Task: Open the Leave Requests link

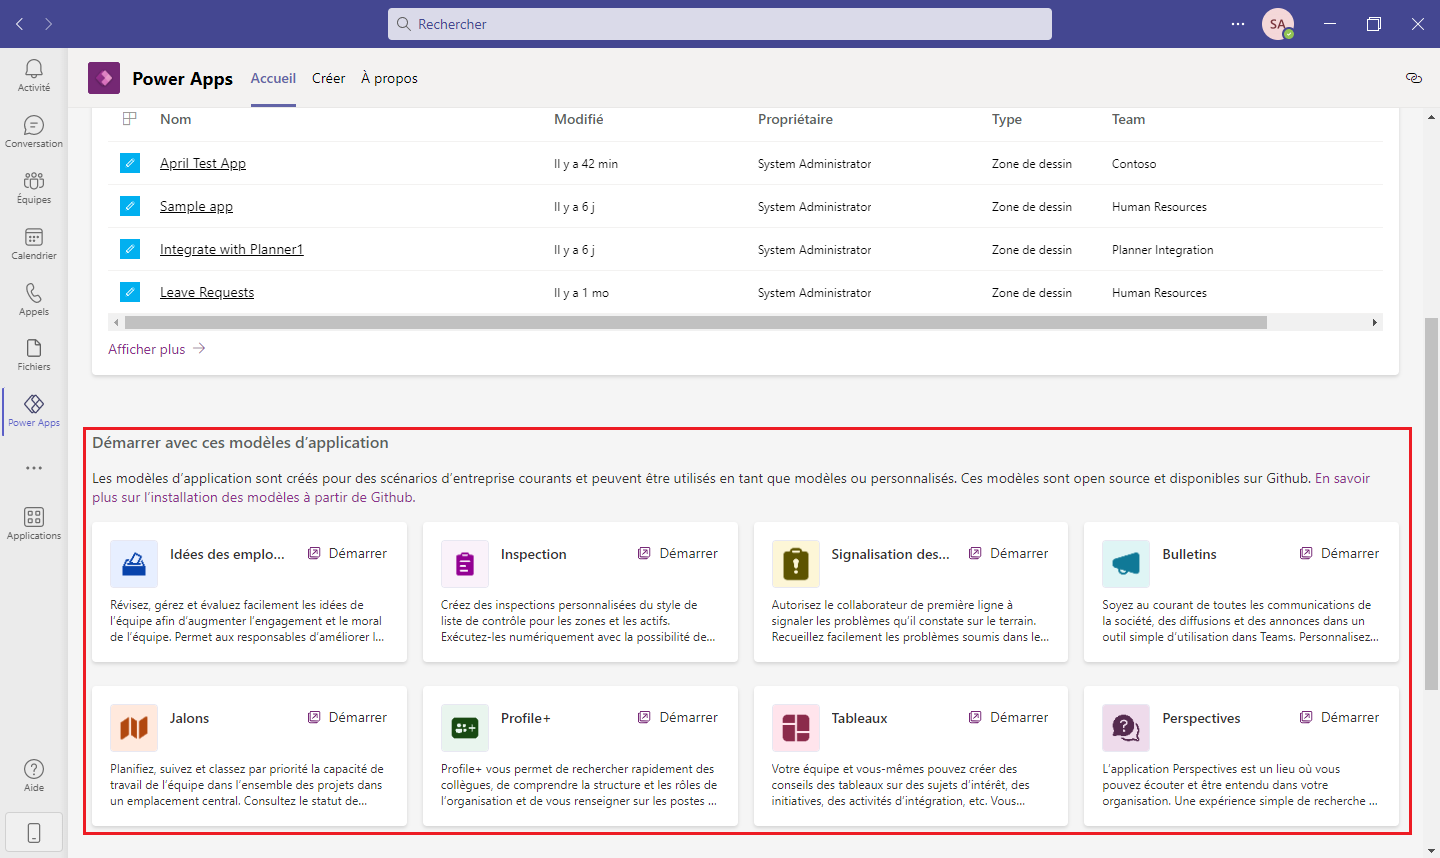Action: point(207,292)
